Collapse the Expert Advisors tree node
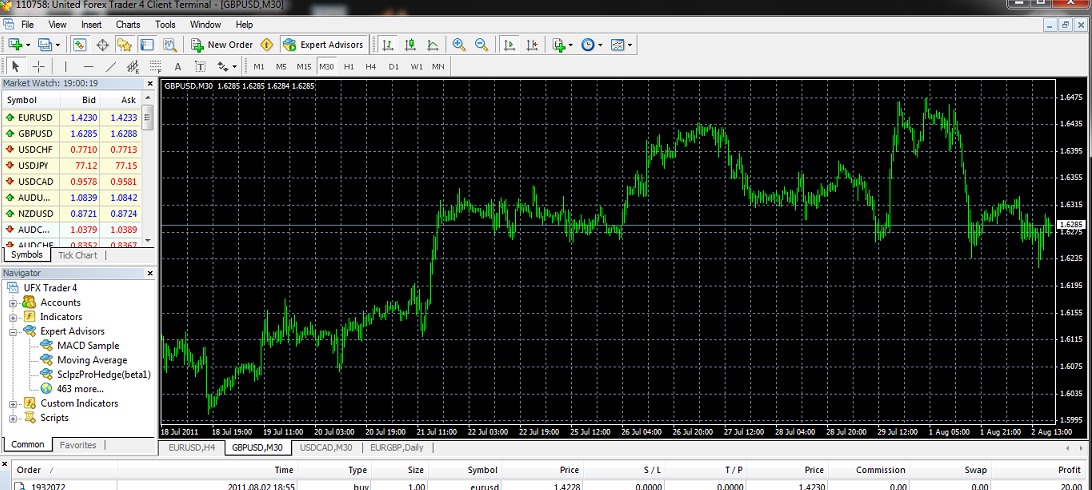Screen dimensions: 1092x490 13,332
